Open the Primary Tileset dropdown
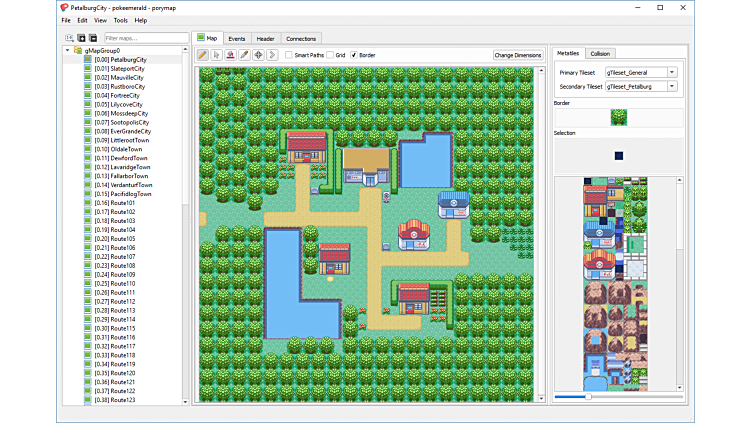 (x=642, y=72)
